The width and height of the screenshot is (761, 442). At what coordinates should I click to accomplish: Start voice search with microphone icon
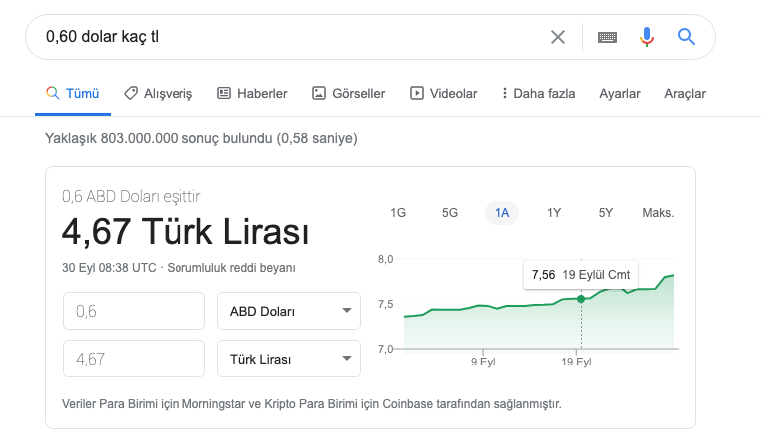(646, 37)
